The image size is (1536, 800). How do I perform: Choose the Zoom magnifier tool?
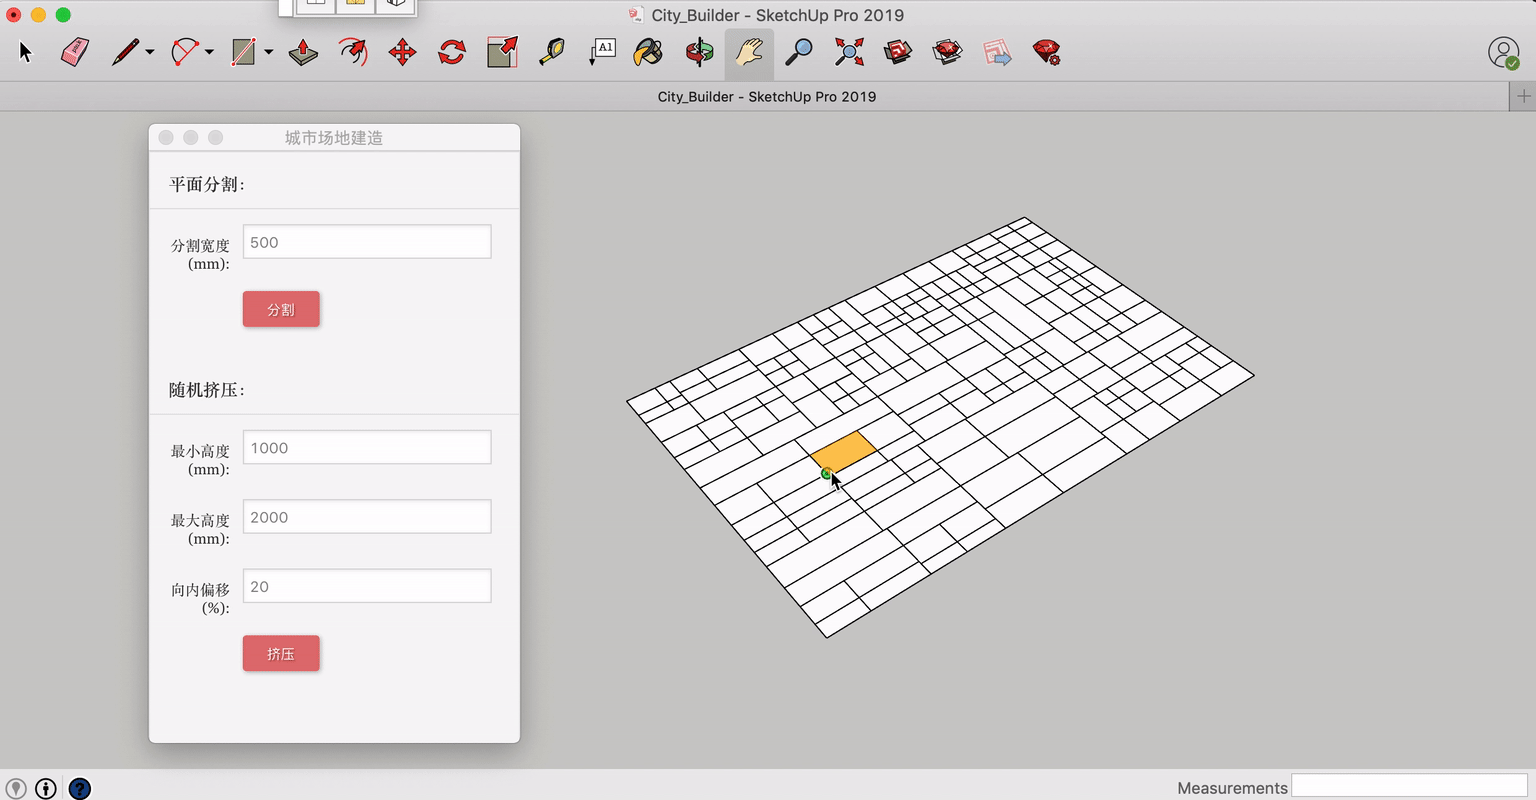tap(798, 52)
